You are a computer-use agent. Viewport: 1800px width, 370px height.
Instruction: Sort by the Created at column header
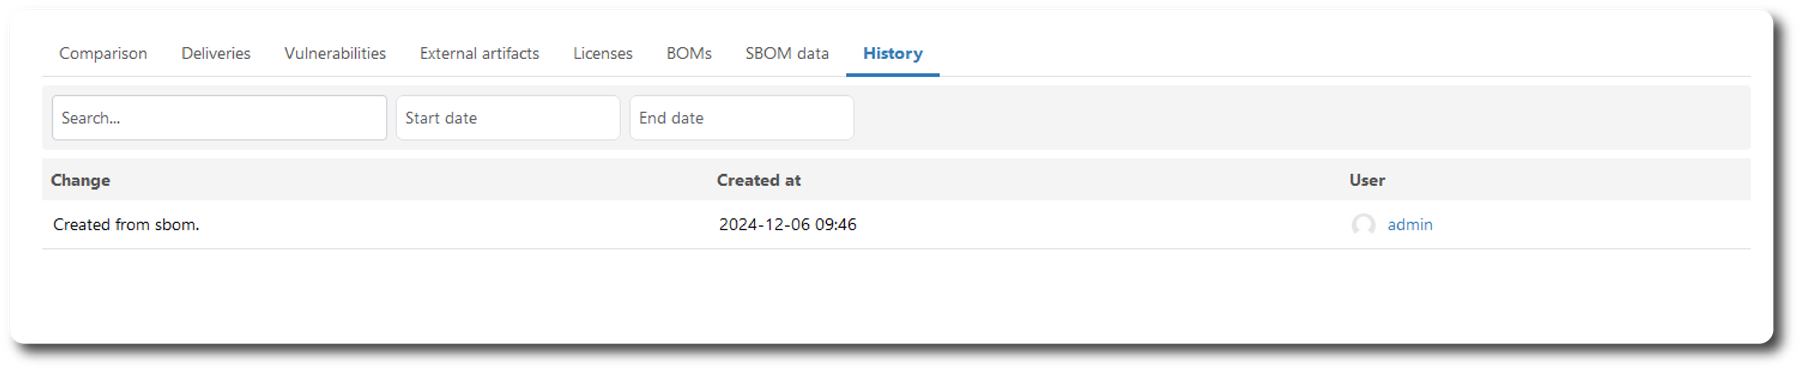click(759, 180)
